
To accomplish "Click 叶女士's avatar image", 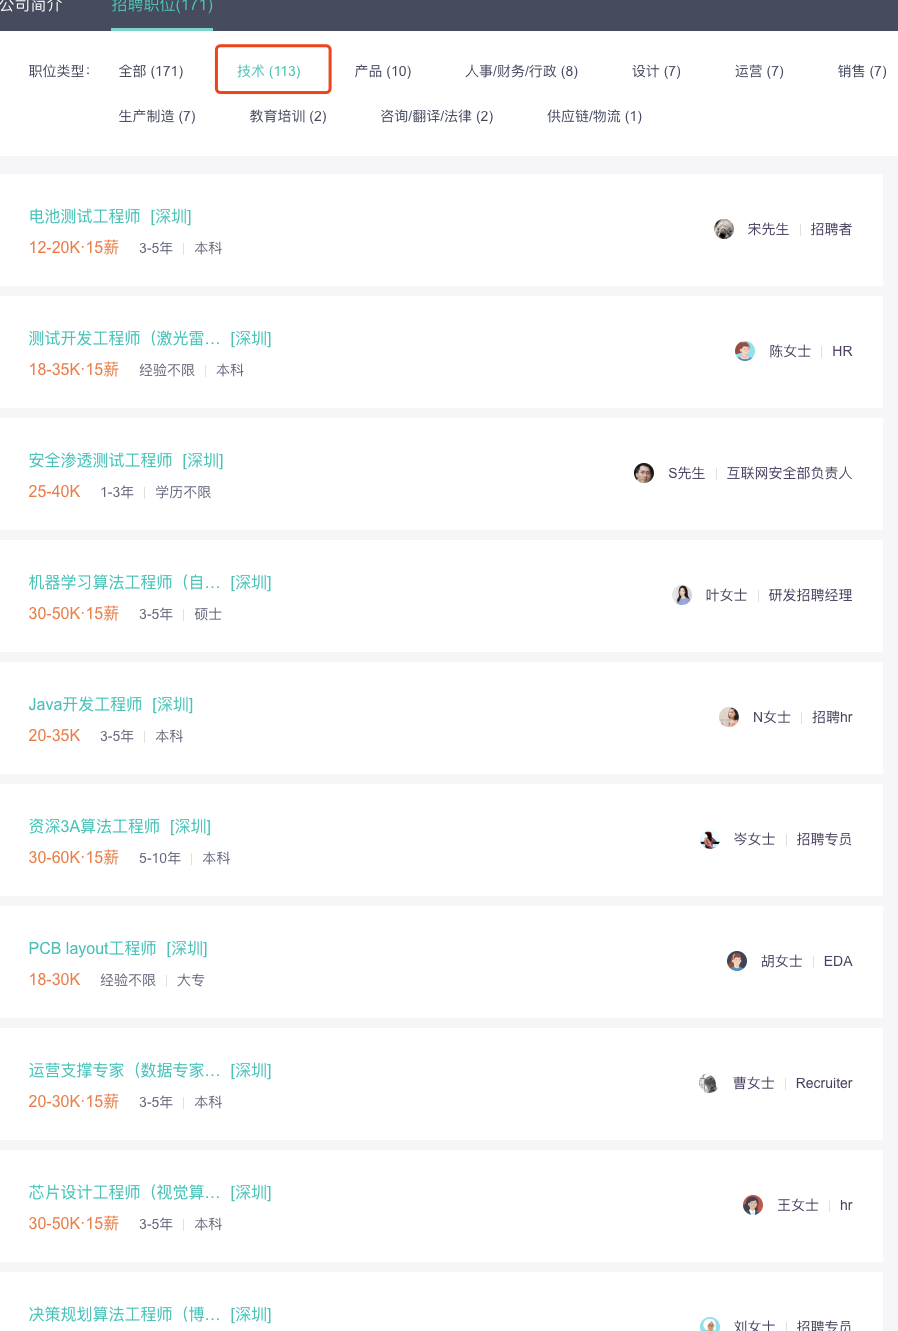I will pos(682,595).
